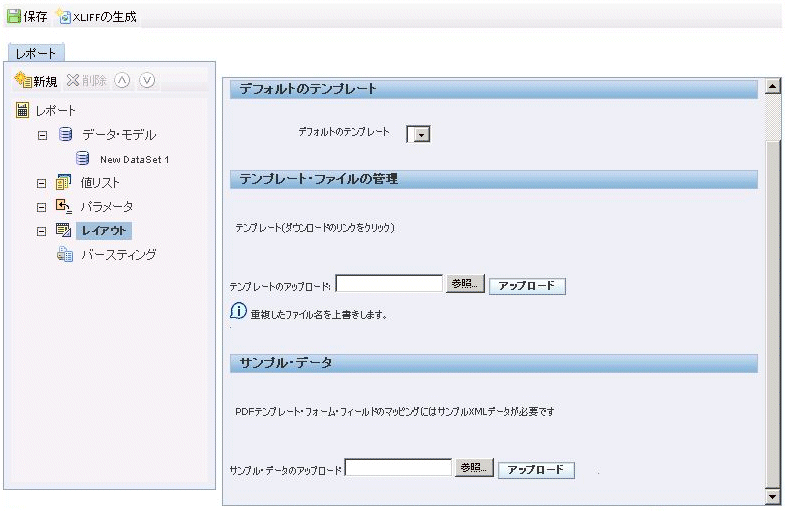Click the テンプレートのアップロード label
The width and height of the screenshot is (785, 511).
click(x=280, y=287)
